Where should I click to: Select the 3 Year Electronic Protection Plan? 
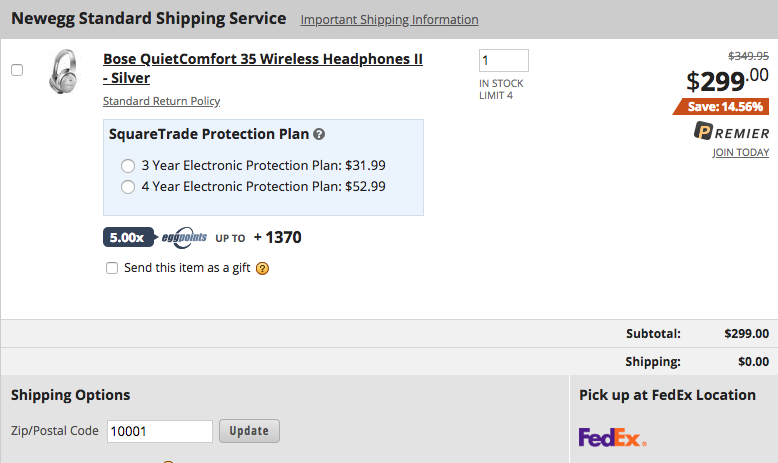[x=127, y=166]
